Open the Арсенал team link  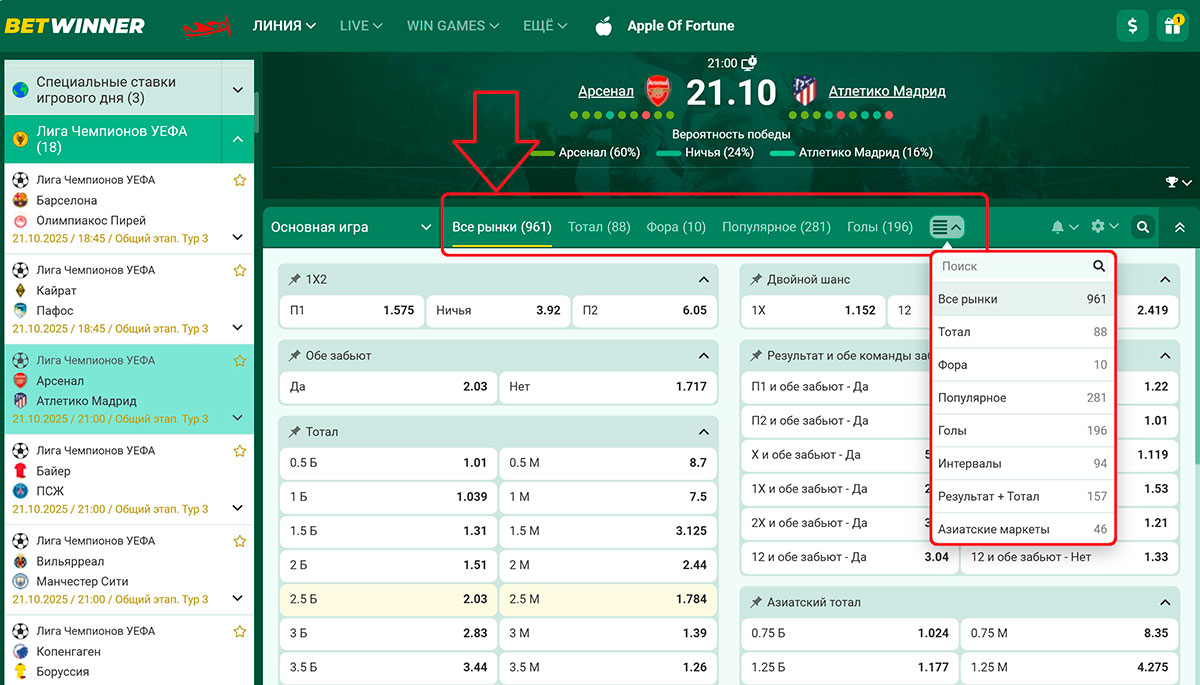606,90
